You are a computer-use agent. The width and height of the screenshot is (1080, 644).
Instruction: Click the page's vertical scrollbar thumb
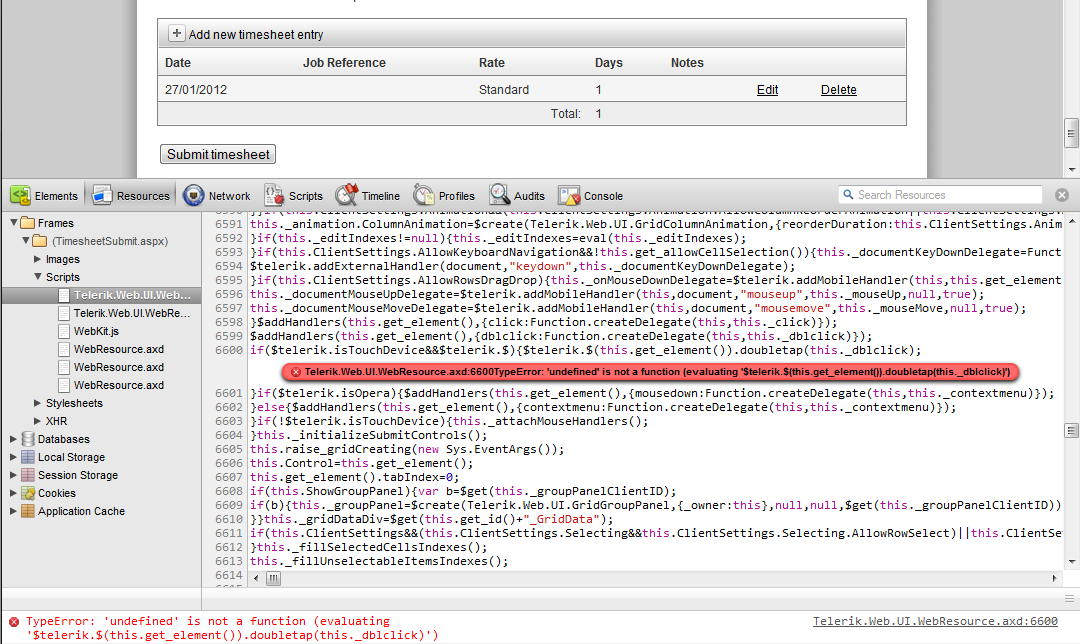(x=1071, y=133)
